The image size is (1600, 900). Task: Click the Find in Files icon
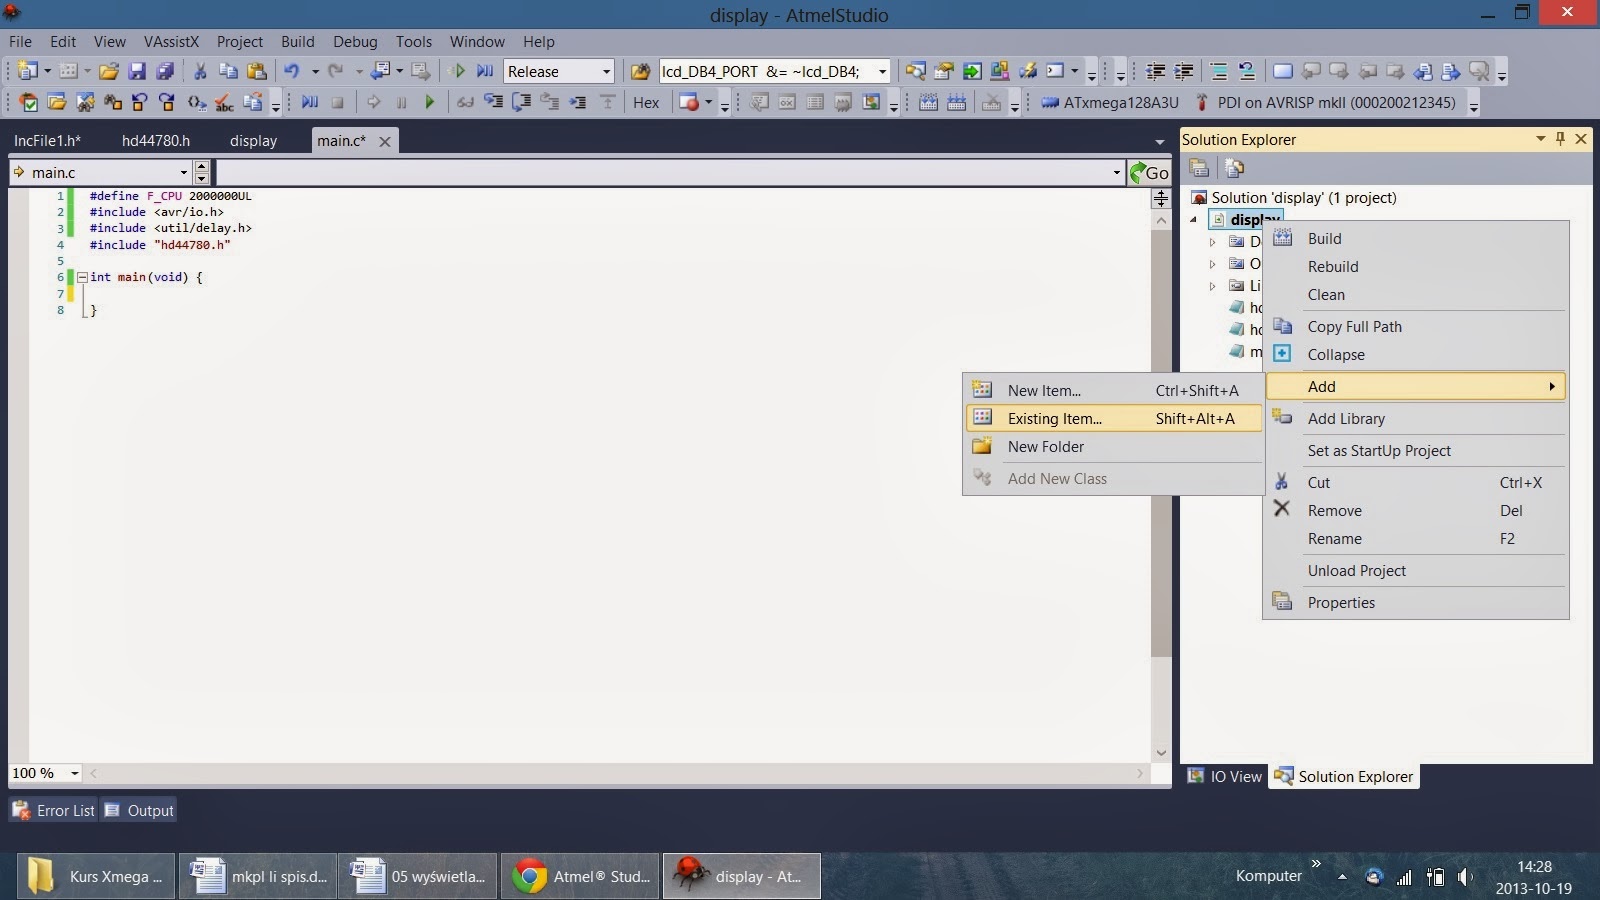click(640, 71)
